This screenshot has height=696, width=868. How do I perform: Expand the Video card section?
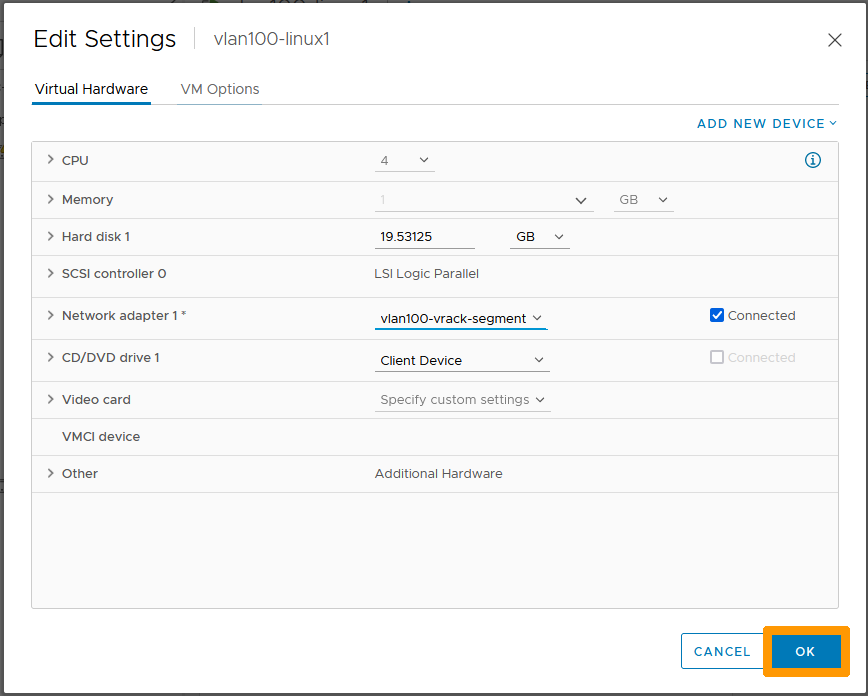(50, 399)
